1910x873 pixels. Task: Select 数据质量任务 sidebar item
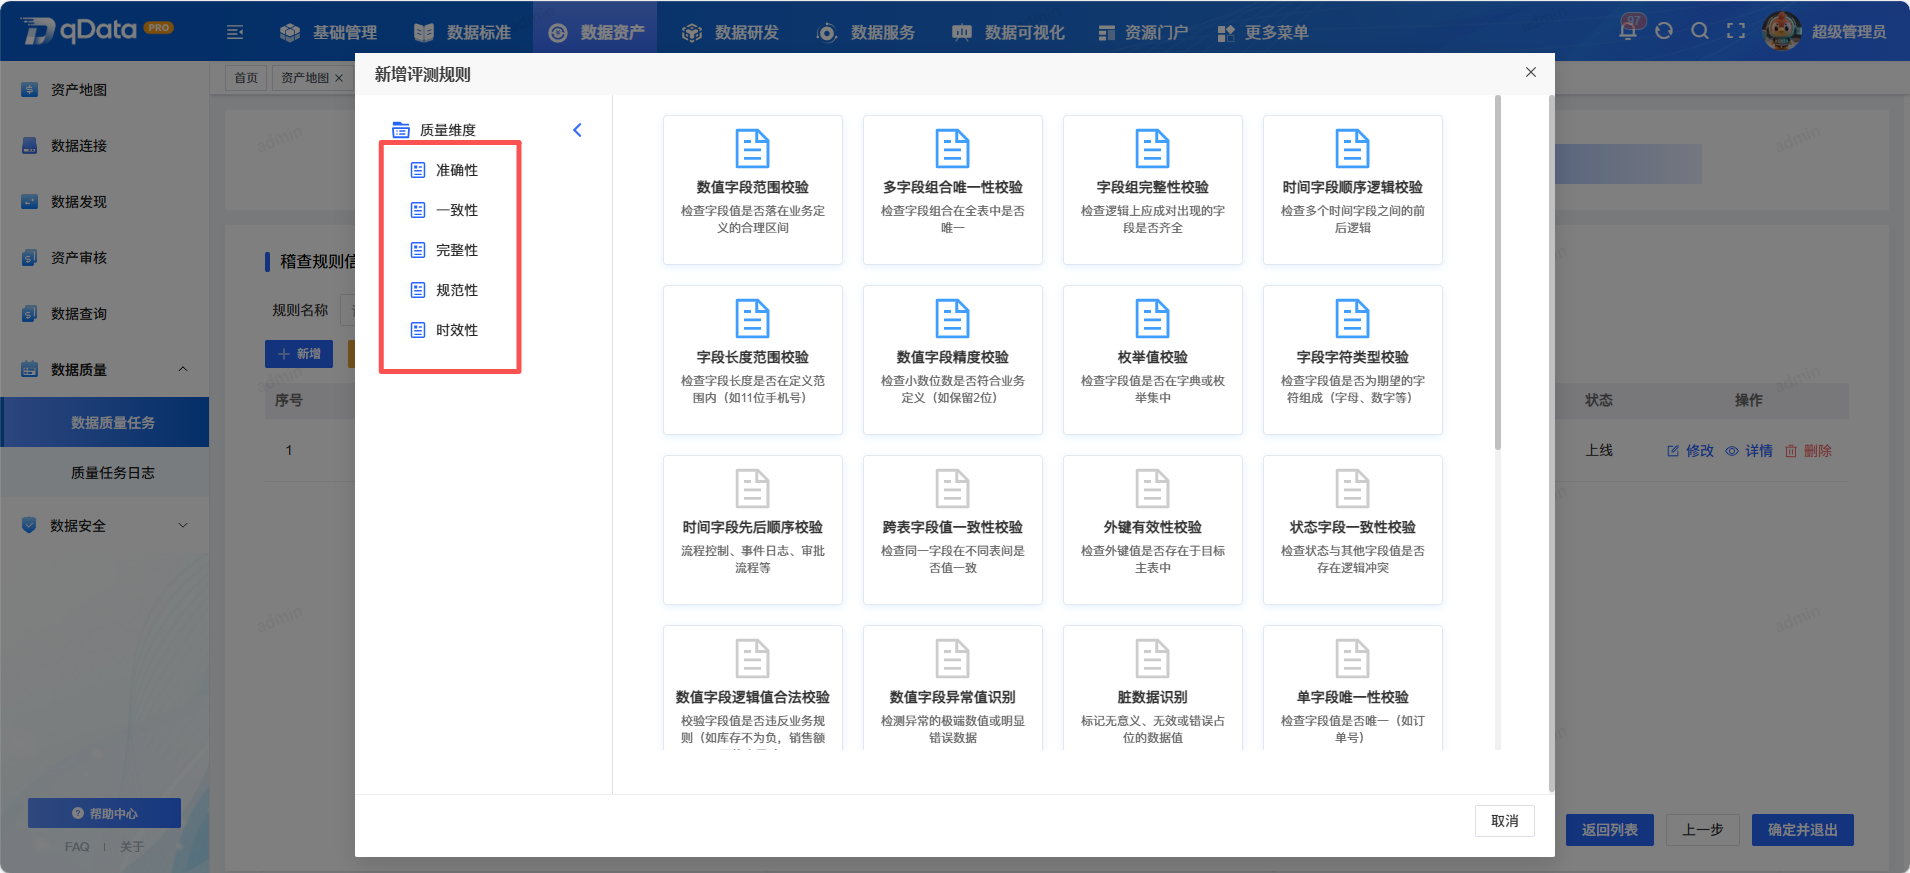click(105, 422)
